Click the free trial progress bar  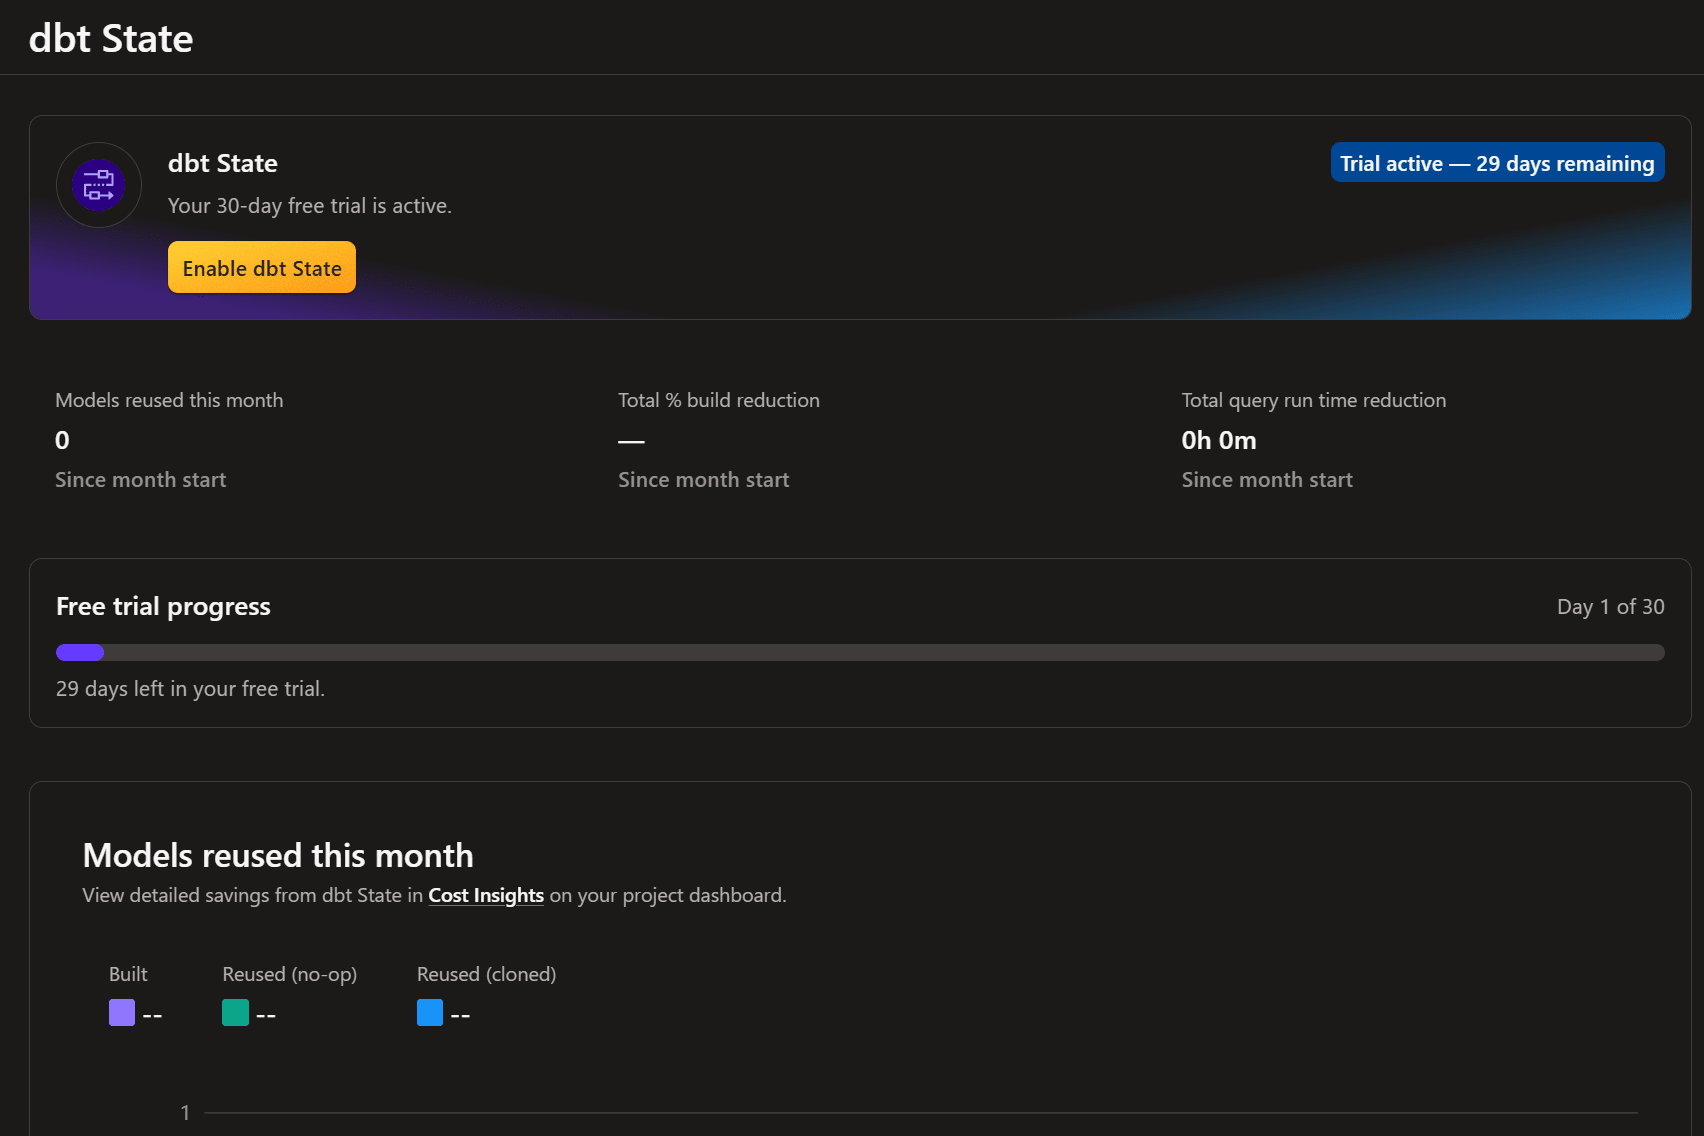click(860, 653)
